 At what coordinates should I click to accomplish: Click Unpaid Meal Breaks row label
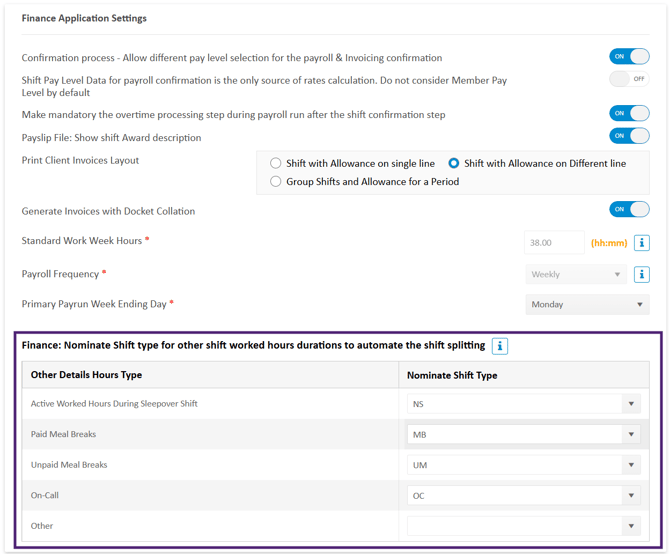(69, 465)
